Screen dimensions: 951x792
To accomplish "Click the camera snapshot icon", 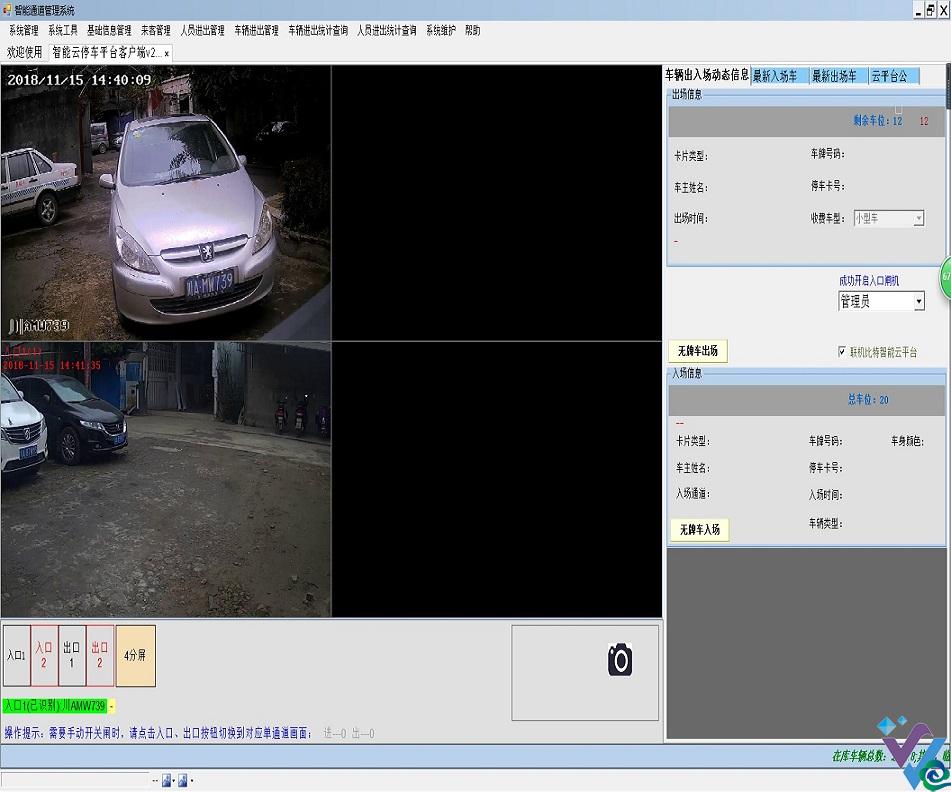I will 620,660.
